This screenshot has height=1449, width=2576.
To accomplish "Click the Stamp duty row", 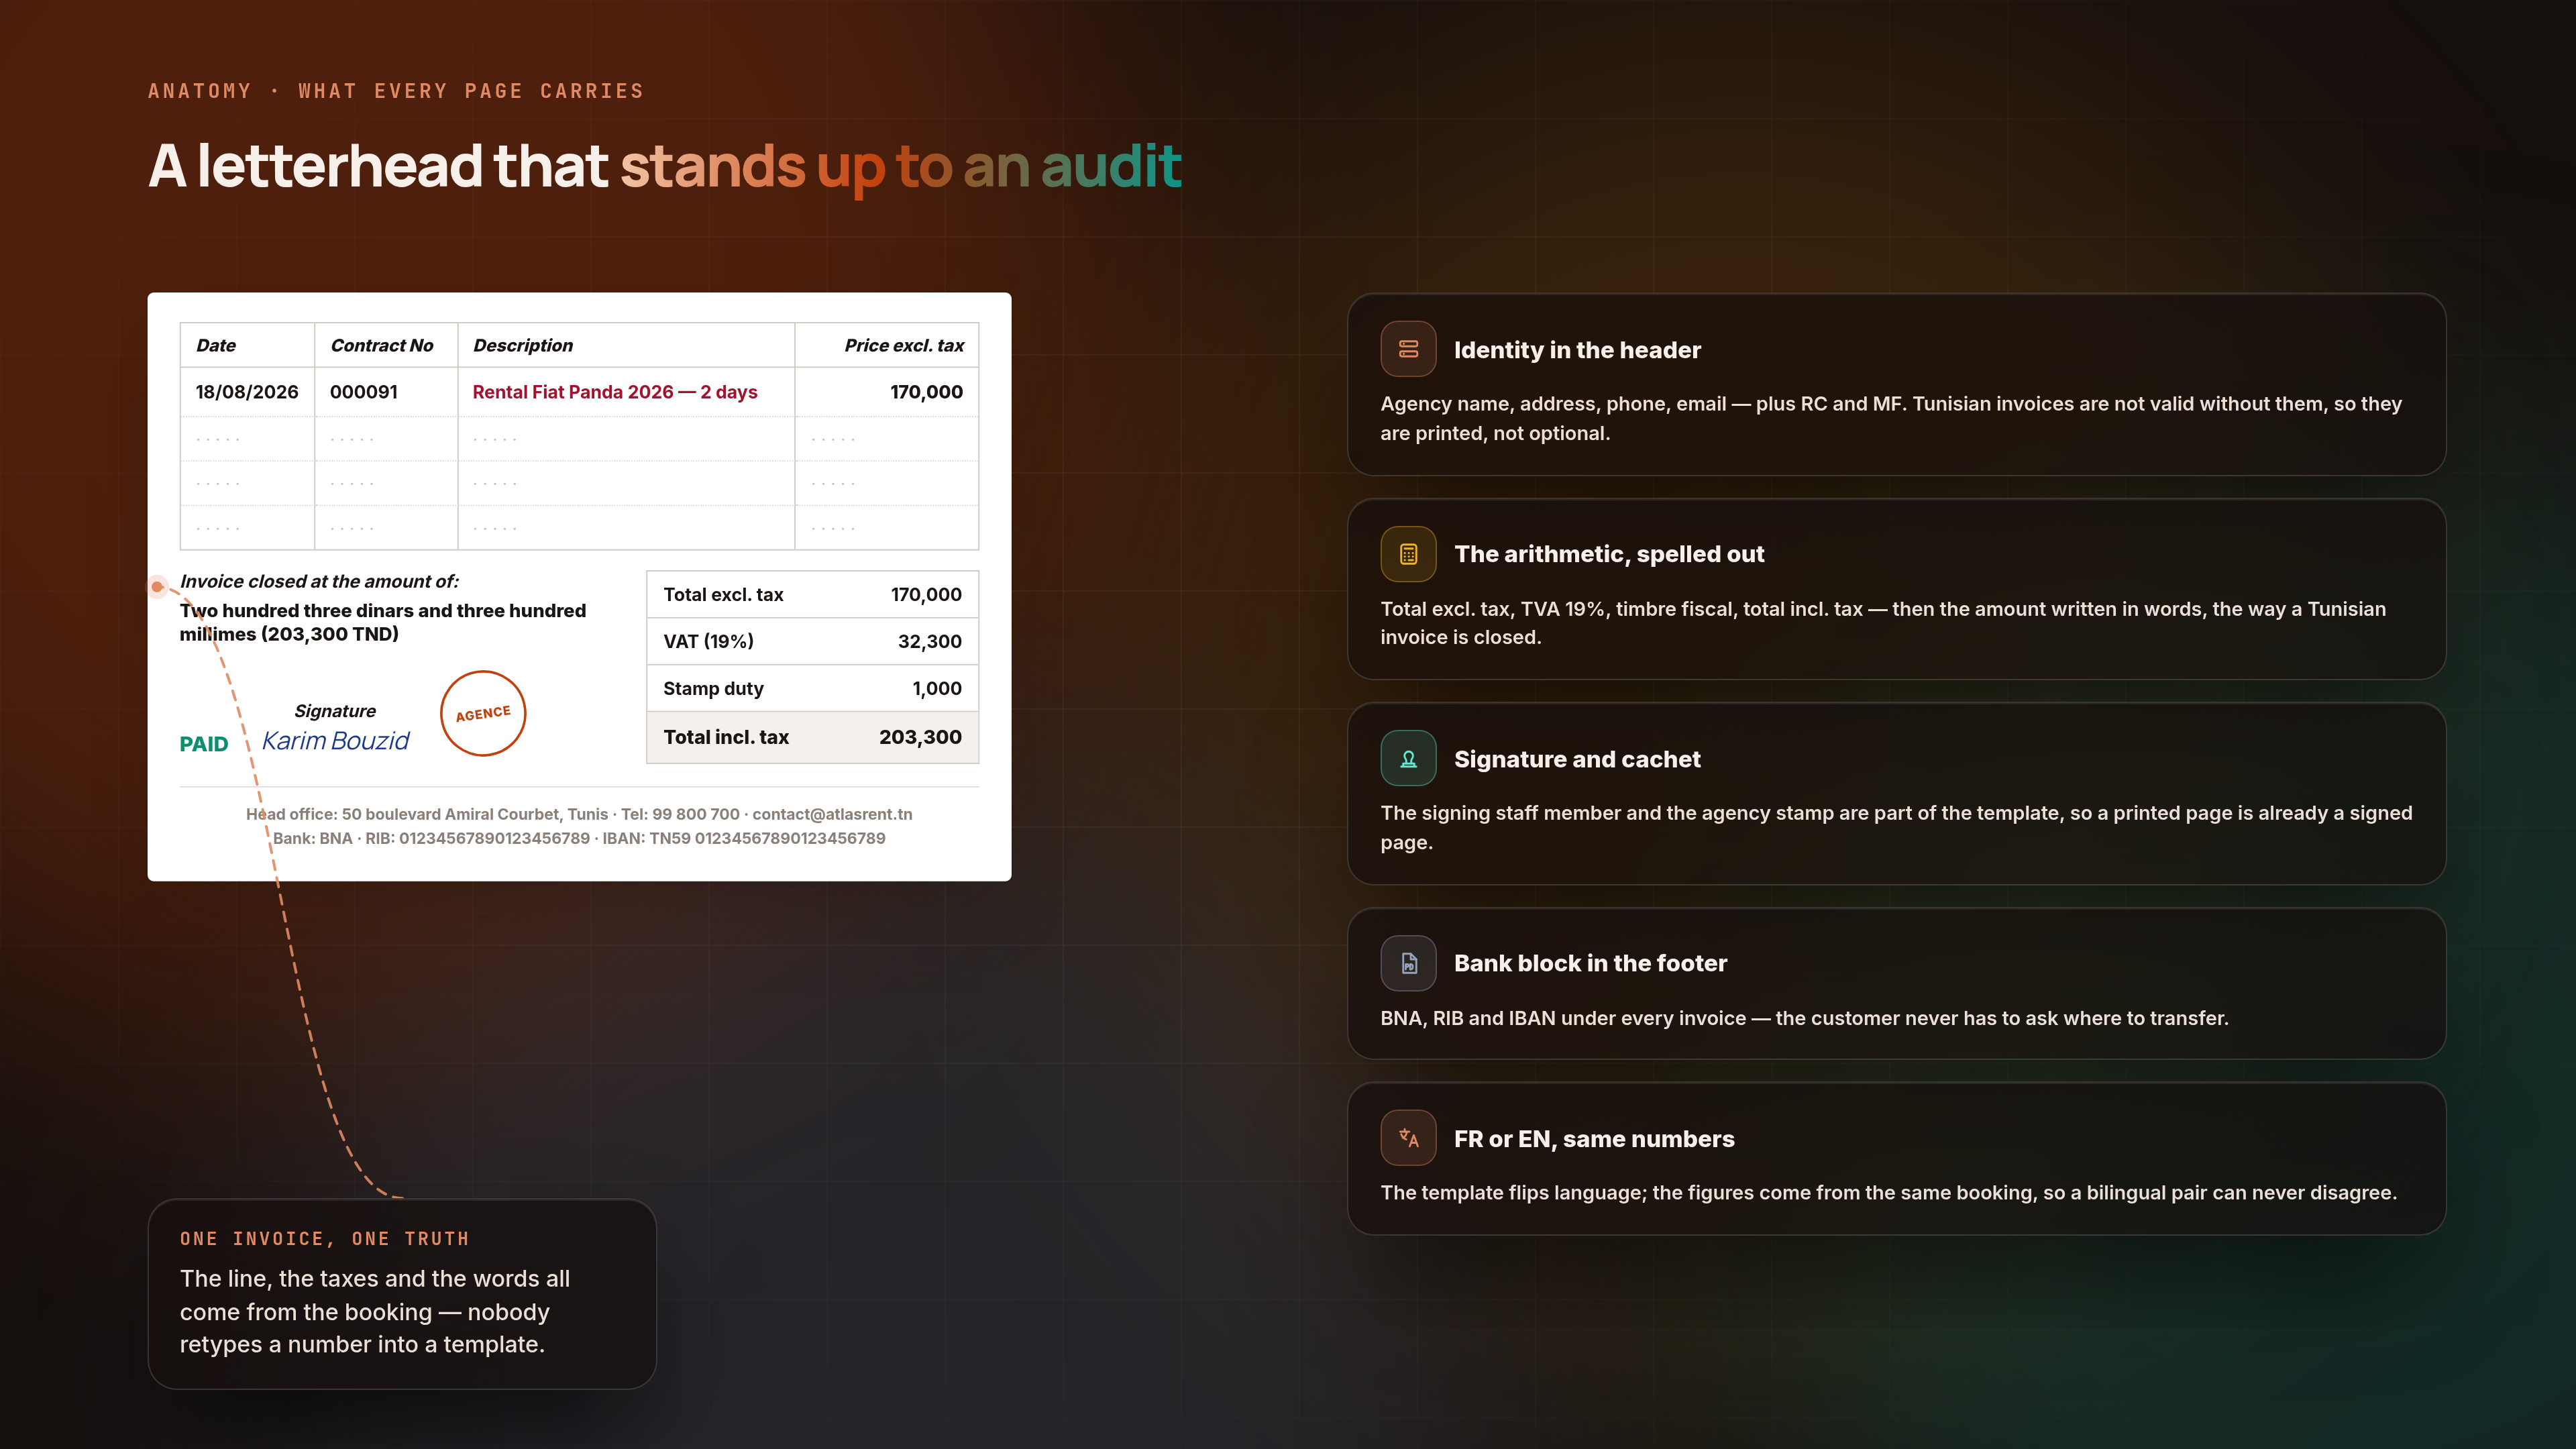I will 812,688.
